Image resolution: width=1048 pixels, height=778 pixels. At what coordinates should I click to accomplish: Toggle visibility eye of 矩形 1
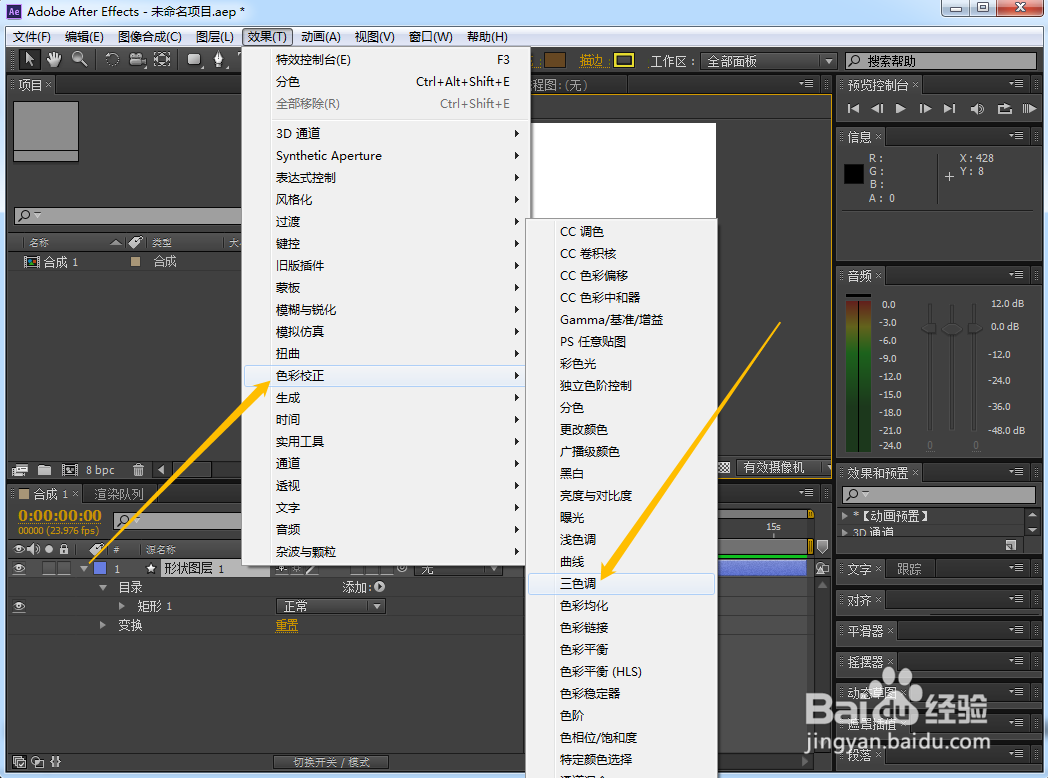[x=19, y=606]
